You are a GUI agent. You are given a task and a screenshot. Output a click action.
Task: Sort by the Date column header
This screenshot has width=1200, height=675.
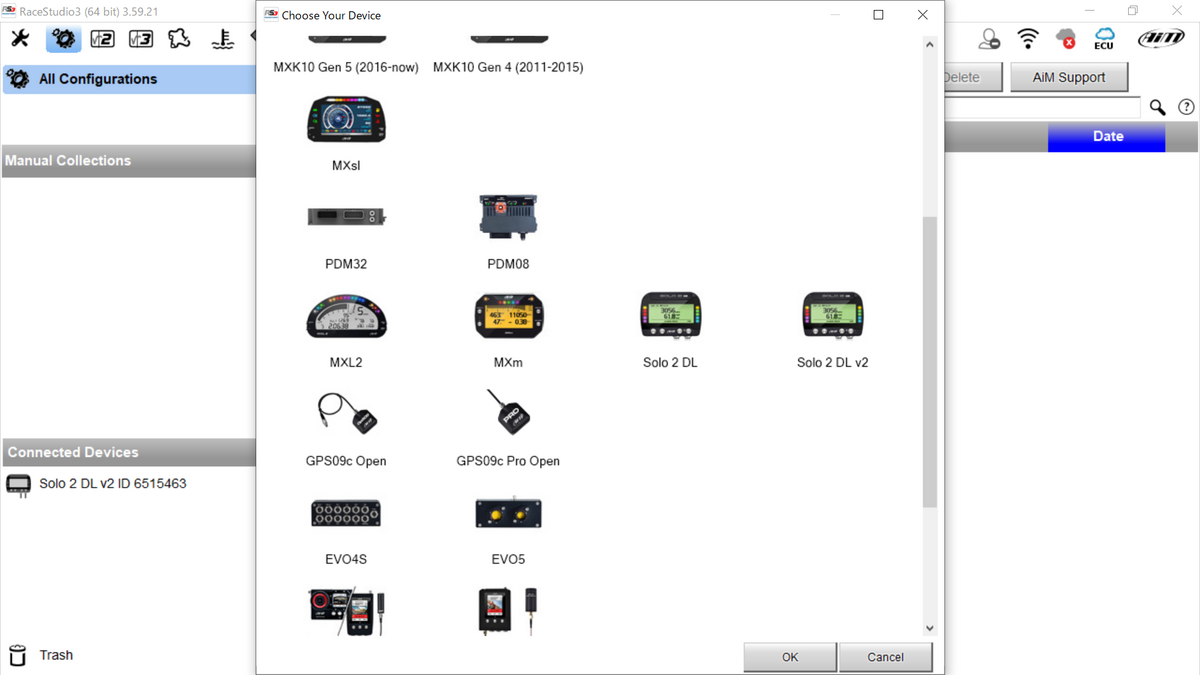(1107, 137)
